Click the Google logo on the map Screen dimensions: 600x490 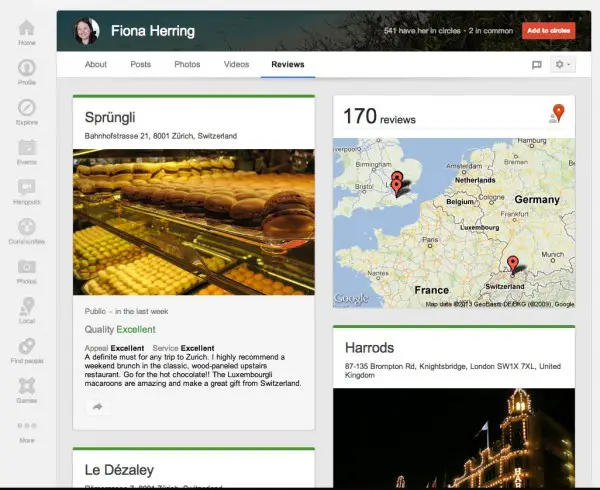coord(351,298)
